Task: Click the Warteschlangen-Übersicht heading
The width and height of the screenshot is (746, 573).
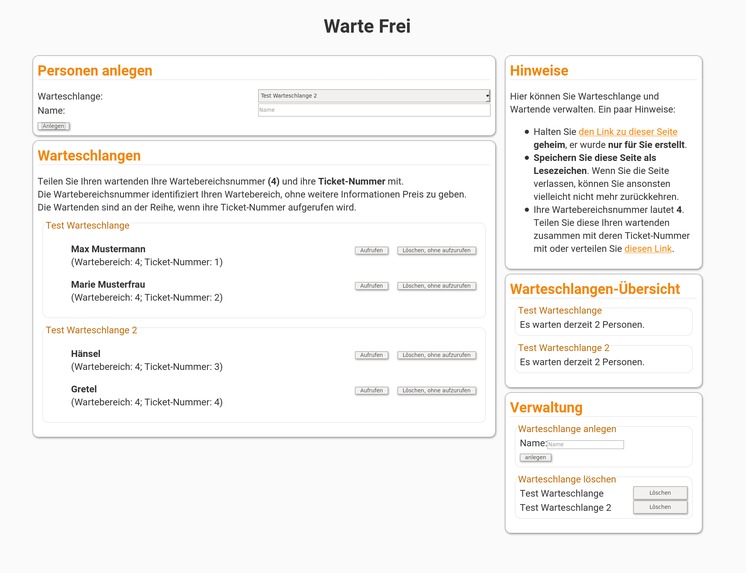Action: (x=595, y=289)
